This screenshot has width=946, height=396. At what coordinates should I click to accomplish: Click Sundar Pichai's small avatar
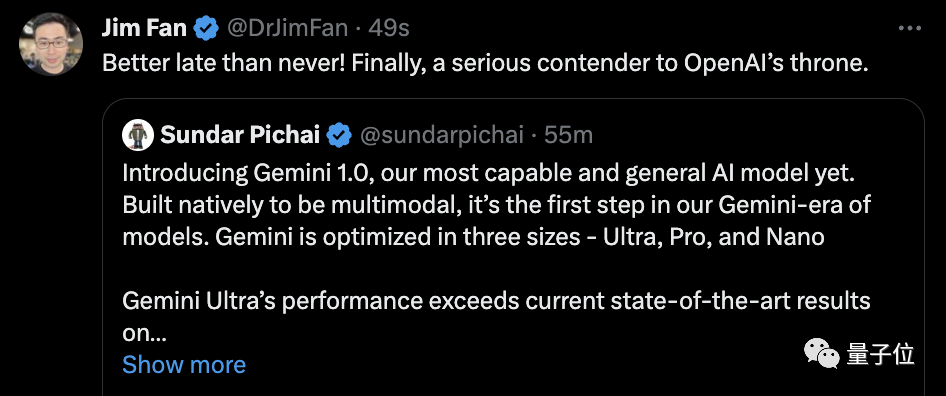coord(138,135)
